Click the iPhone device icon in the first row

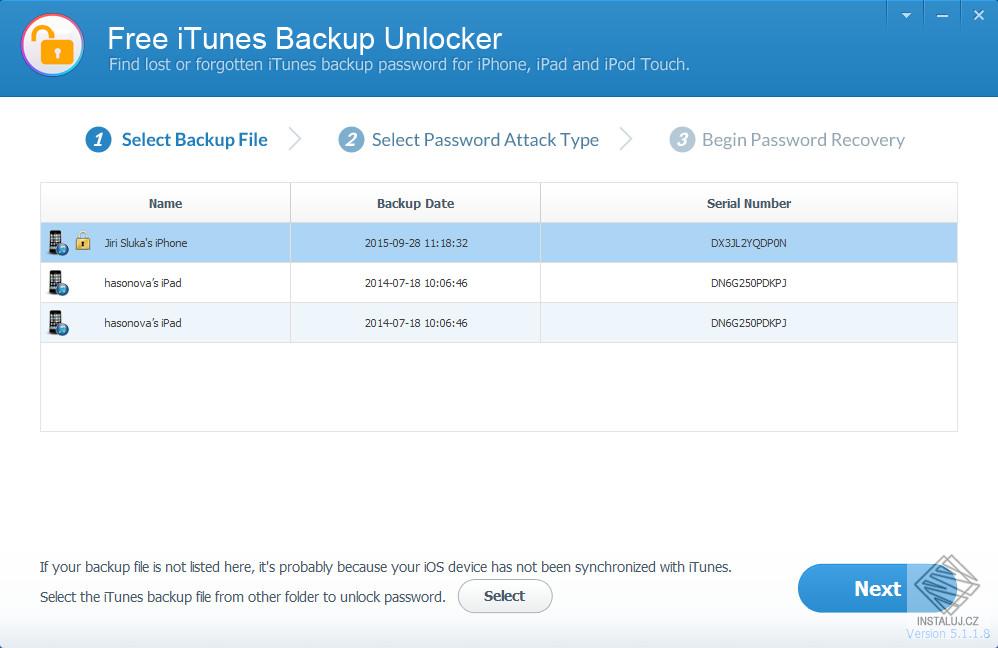tap(57, 241)
